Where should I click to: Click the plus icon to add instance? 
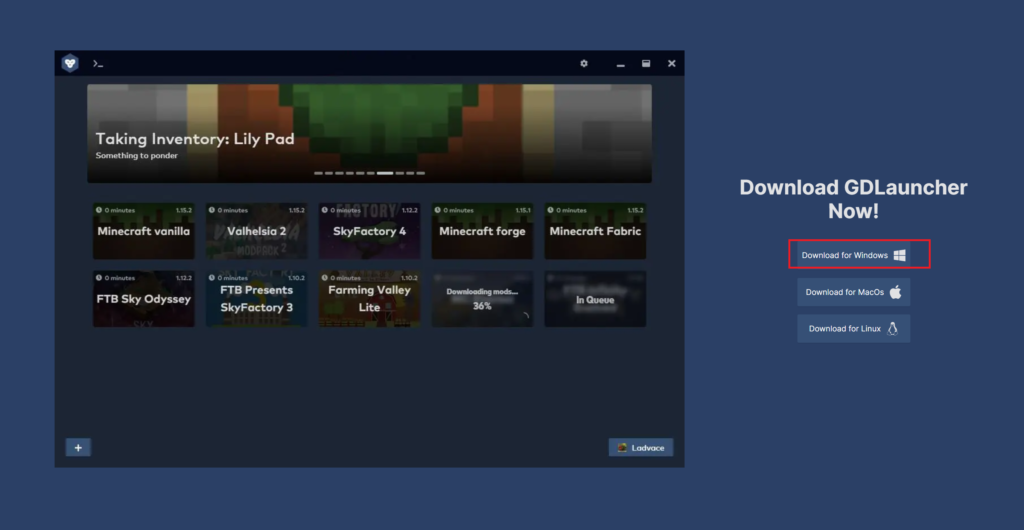pyautogui.click(x=78, y=447)
